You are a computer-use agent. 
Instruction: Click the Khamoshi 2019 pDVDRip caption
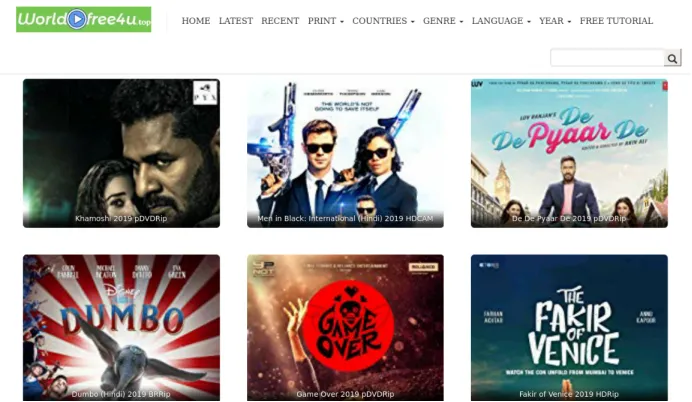121,218
